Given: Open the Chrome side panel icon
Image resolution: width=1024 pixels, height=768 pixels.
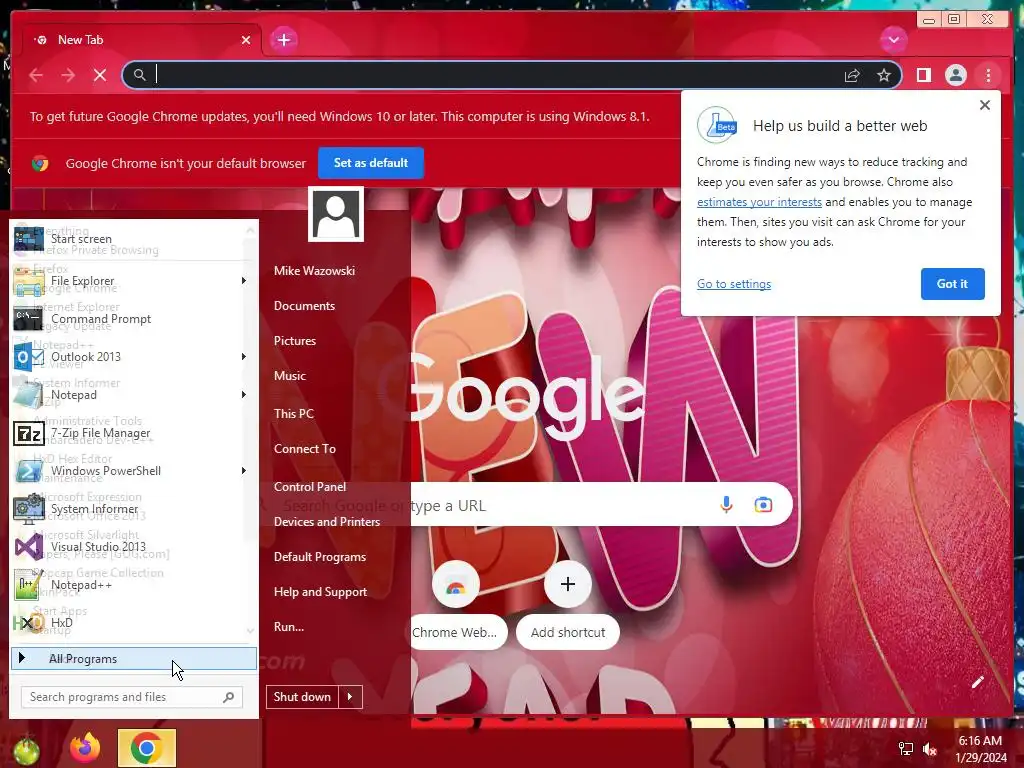Looking at the screenshot, I should 923,75.
